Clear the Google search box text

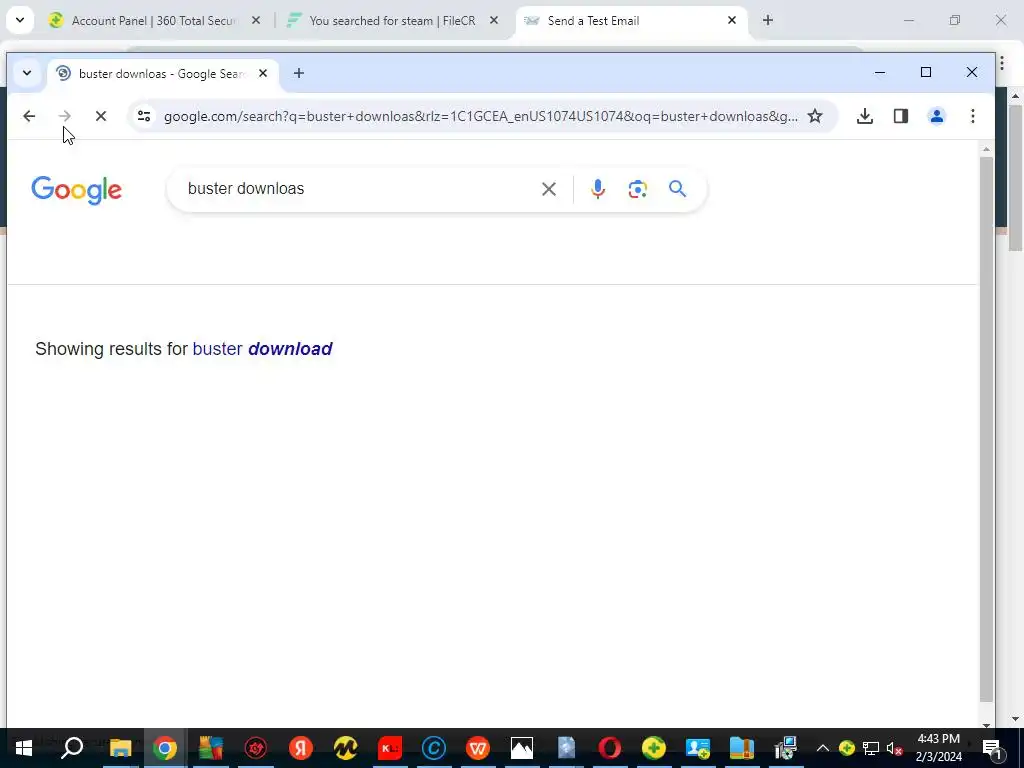coord(549,189)
